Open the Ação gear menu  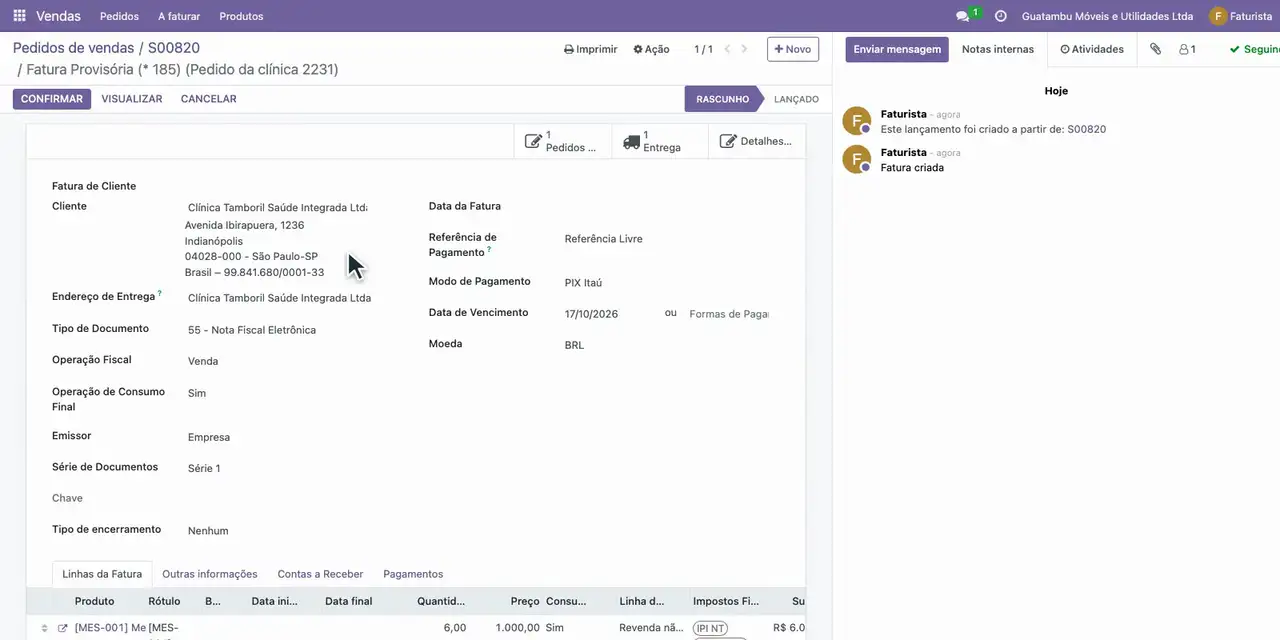click(651, 49)
